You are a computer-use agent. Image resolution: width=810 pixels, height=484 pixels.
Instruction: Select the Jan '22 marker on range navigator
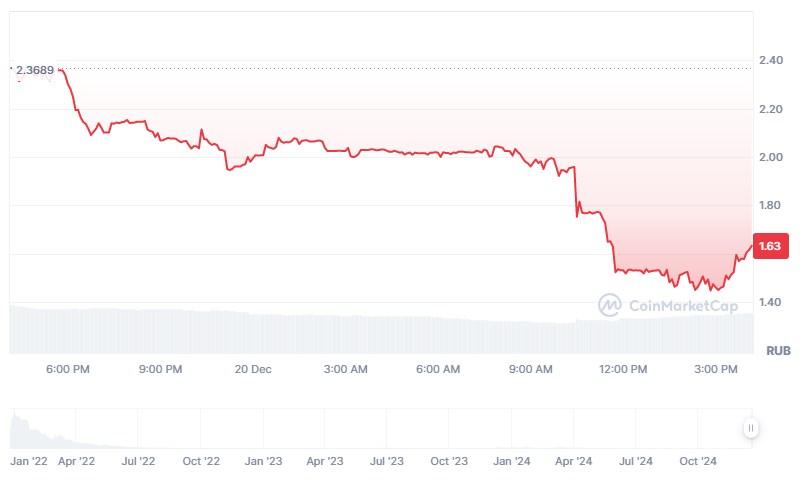[x=29, y=461]
